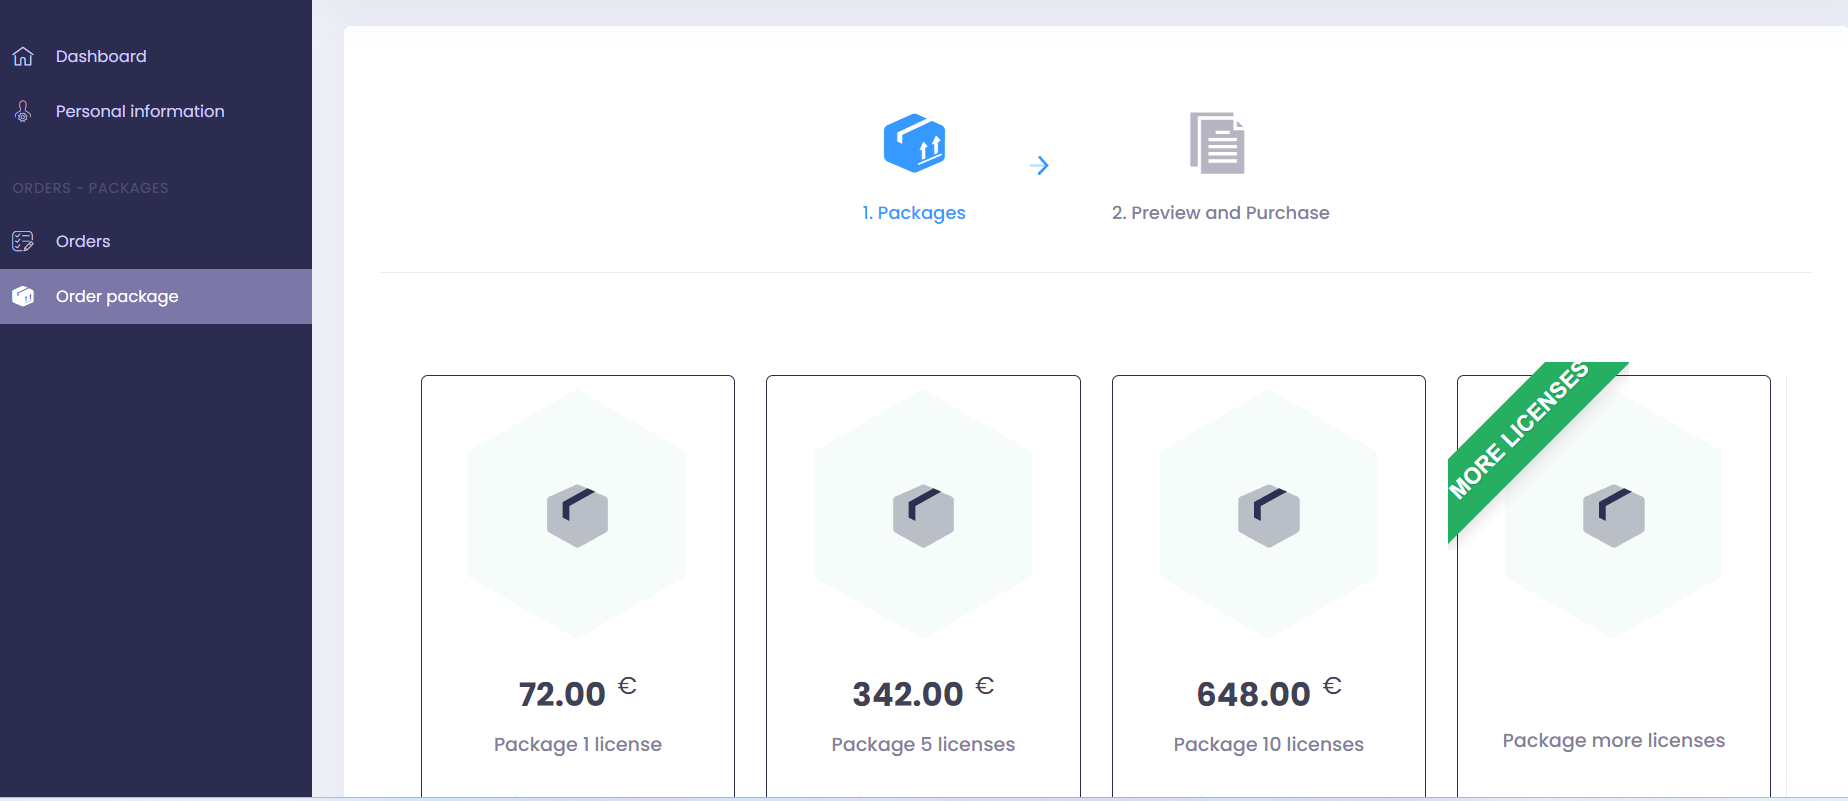
Task: Go to Personal information page
Action: (x=140, y=112)
